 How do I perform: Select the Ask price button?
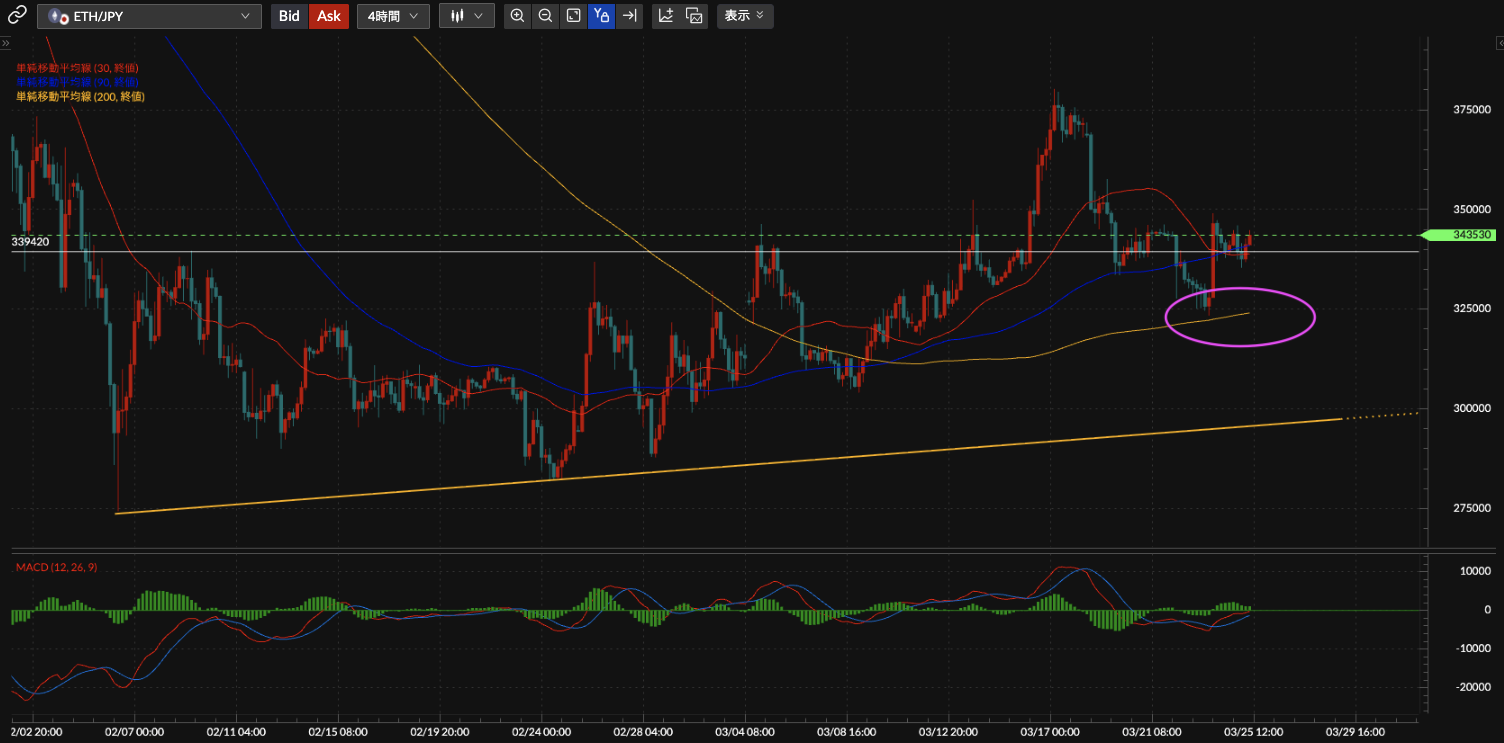point(329,16)
